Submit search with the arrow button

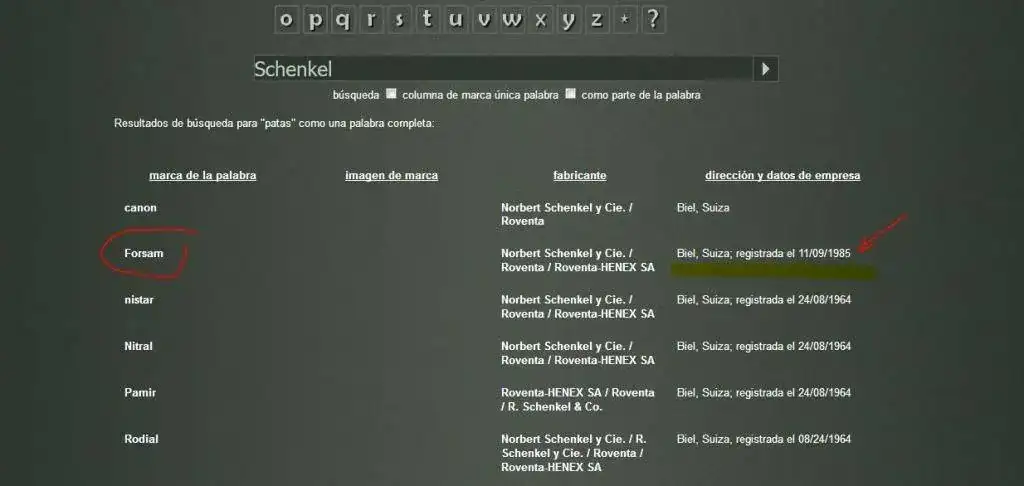(x=765, y=69)
